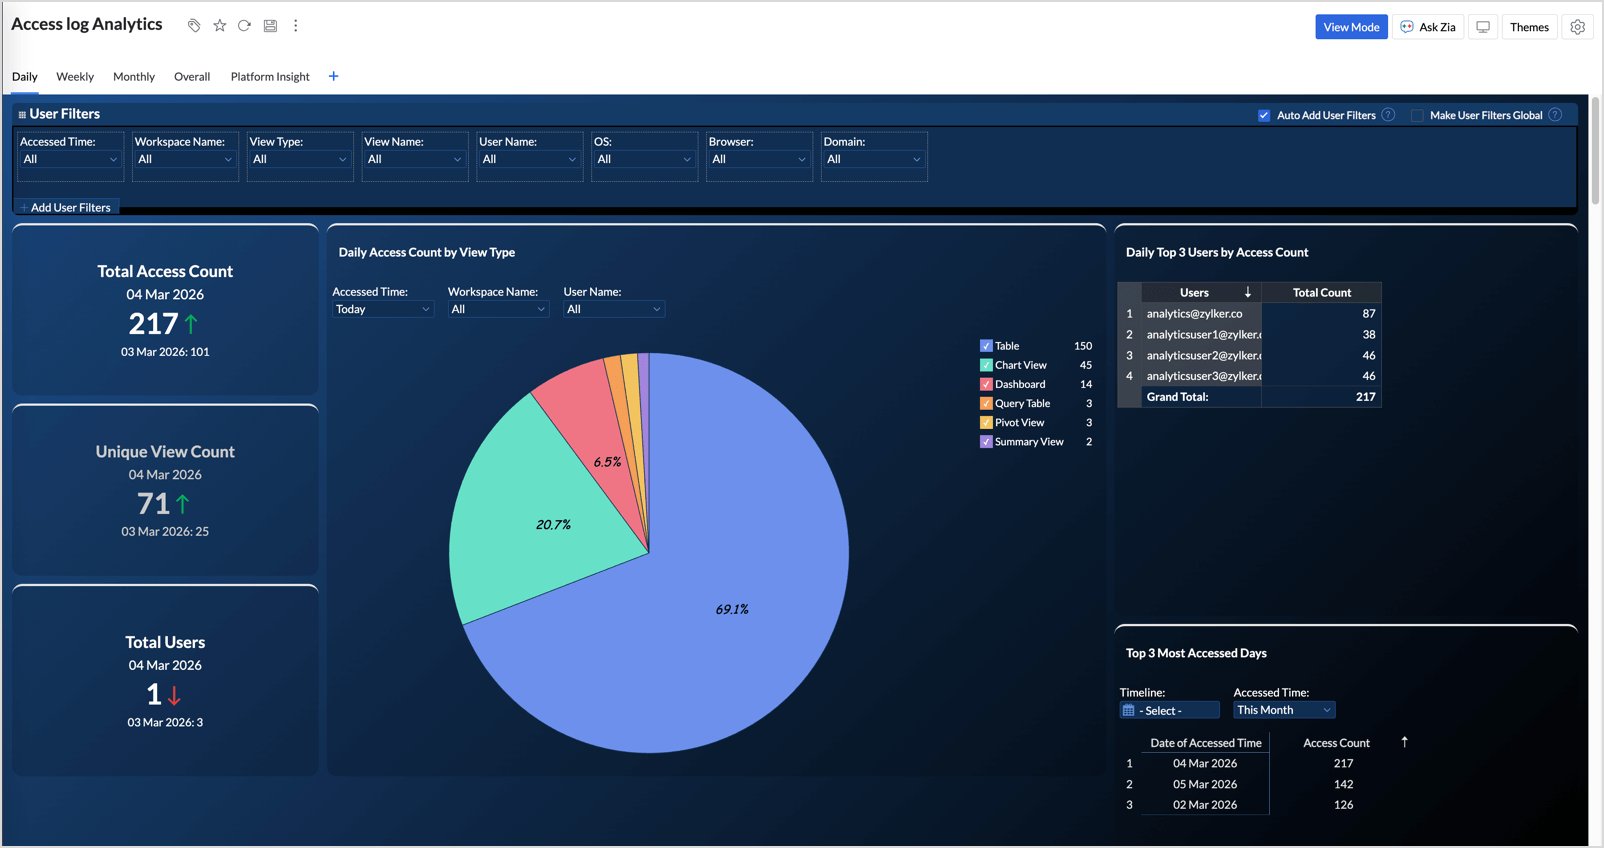This screenshot has width=1604, height=848.
Task: Mark dashboard as favorite with star icon
Action: coord(220,26)
